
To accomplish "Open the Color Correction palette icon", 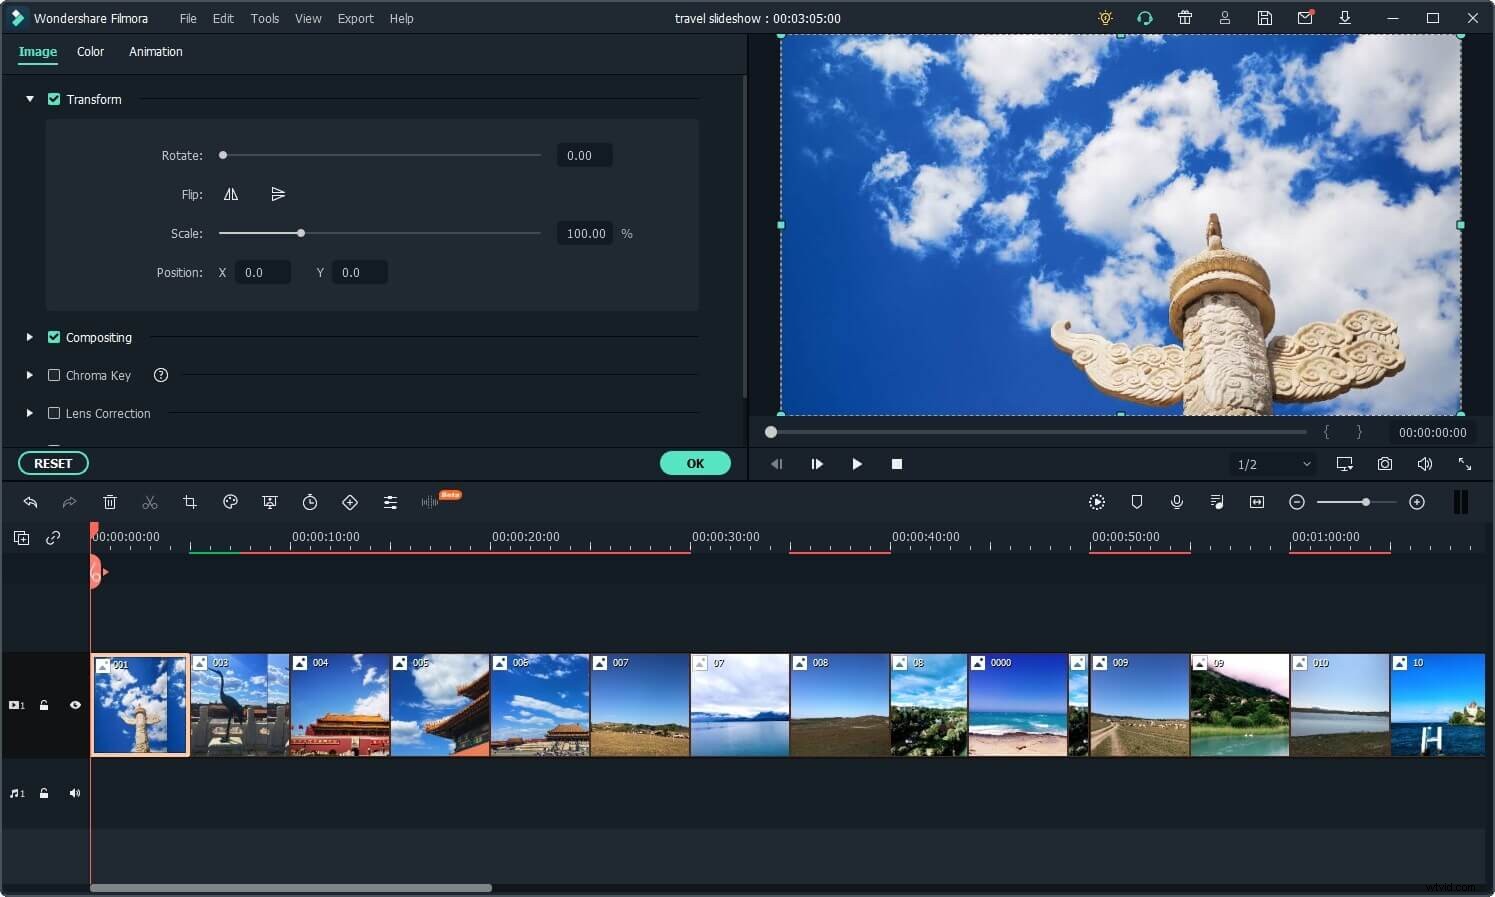I will (x=230, y=502).
